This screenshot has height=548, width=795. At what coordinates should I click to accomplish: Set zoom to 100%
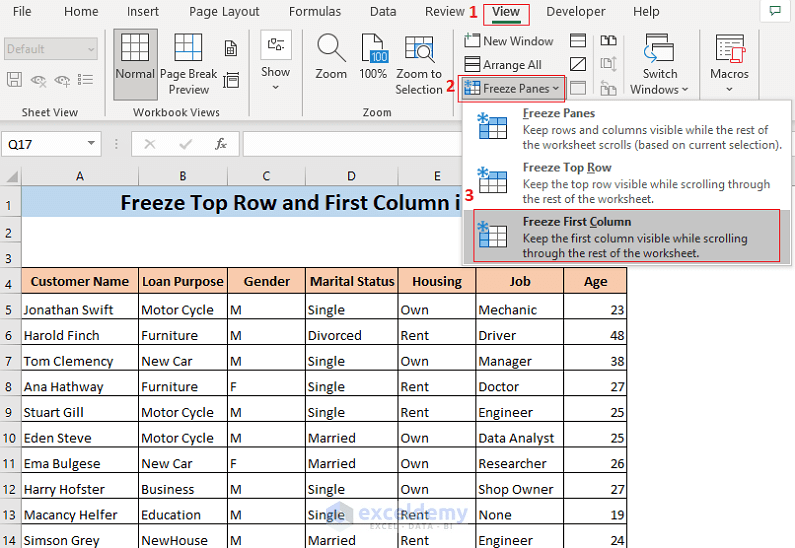[373, 57]
